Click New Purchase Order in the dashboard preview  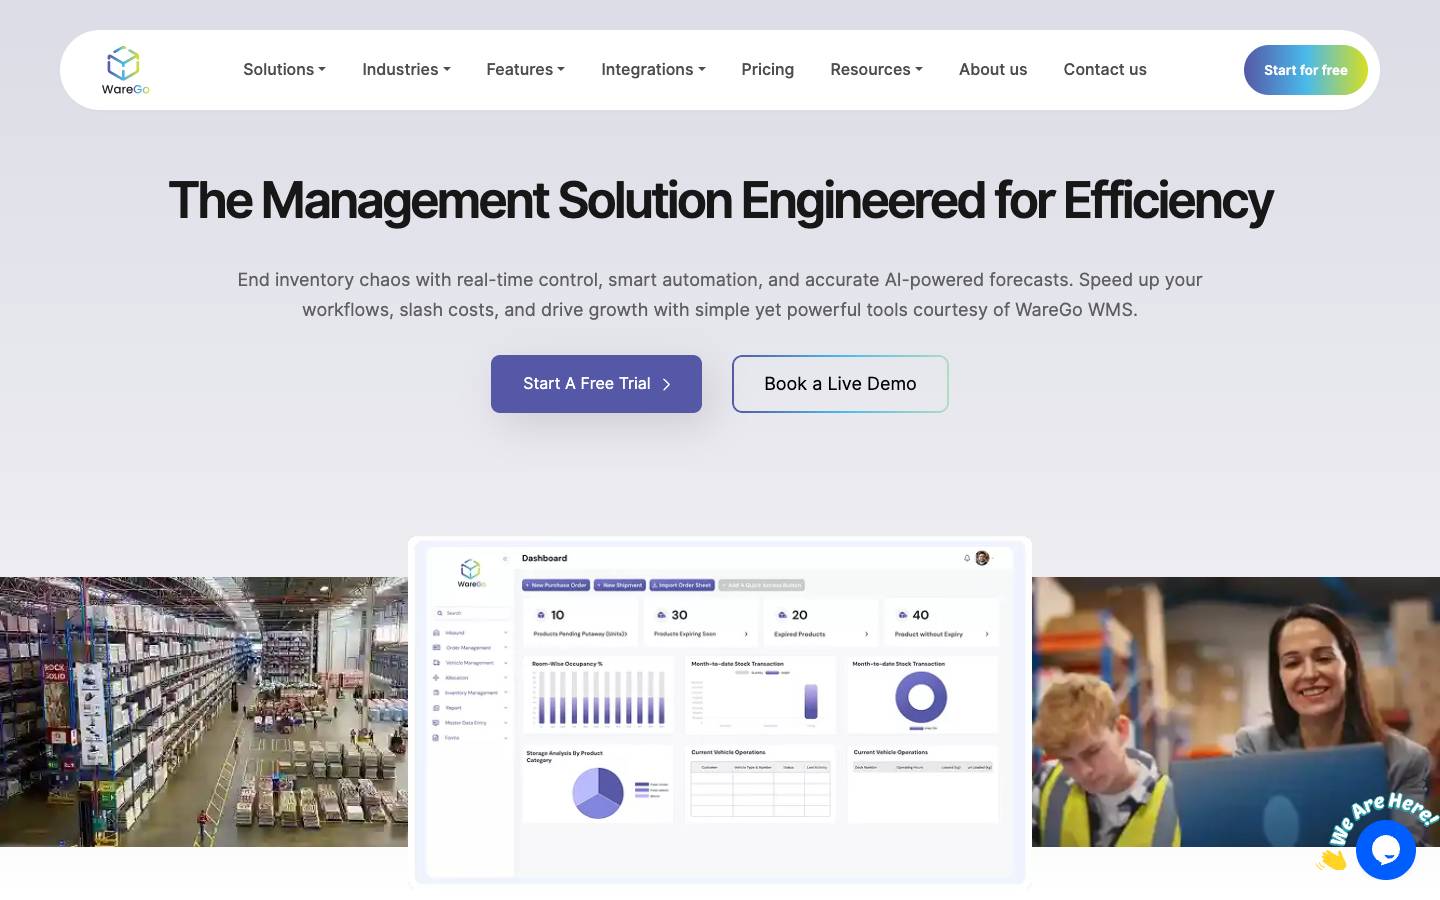[x=556, y=585]
